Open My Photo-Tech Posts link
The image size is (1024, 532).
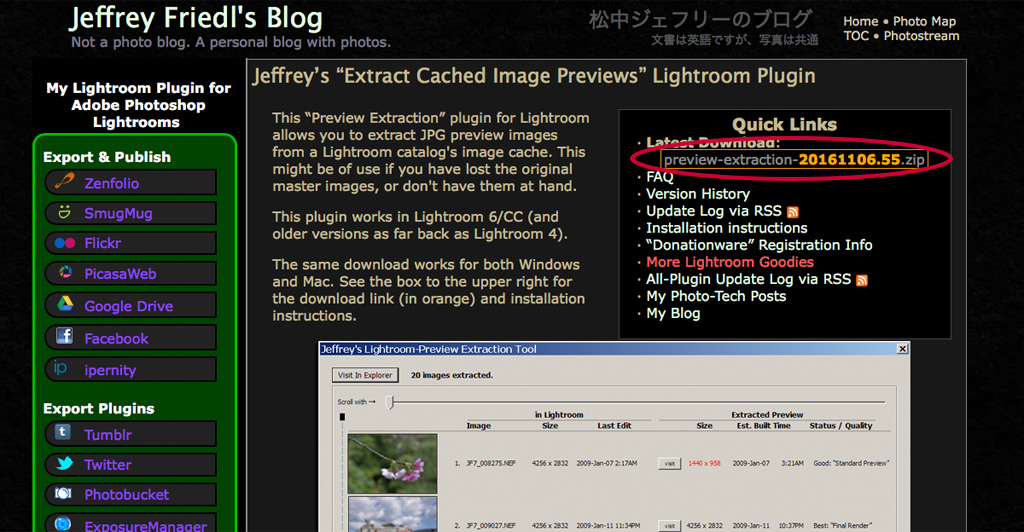point(716,296)
